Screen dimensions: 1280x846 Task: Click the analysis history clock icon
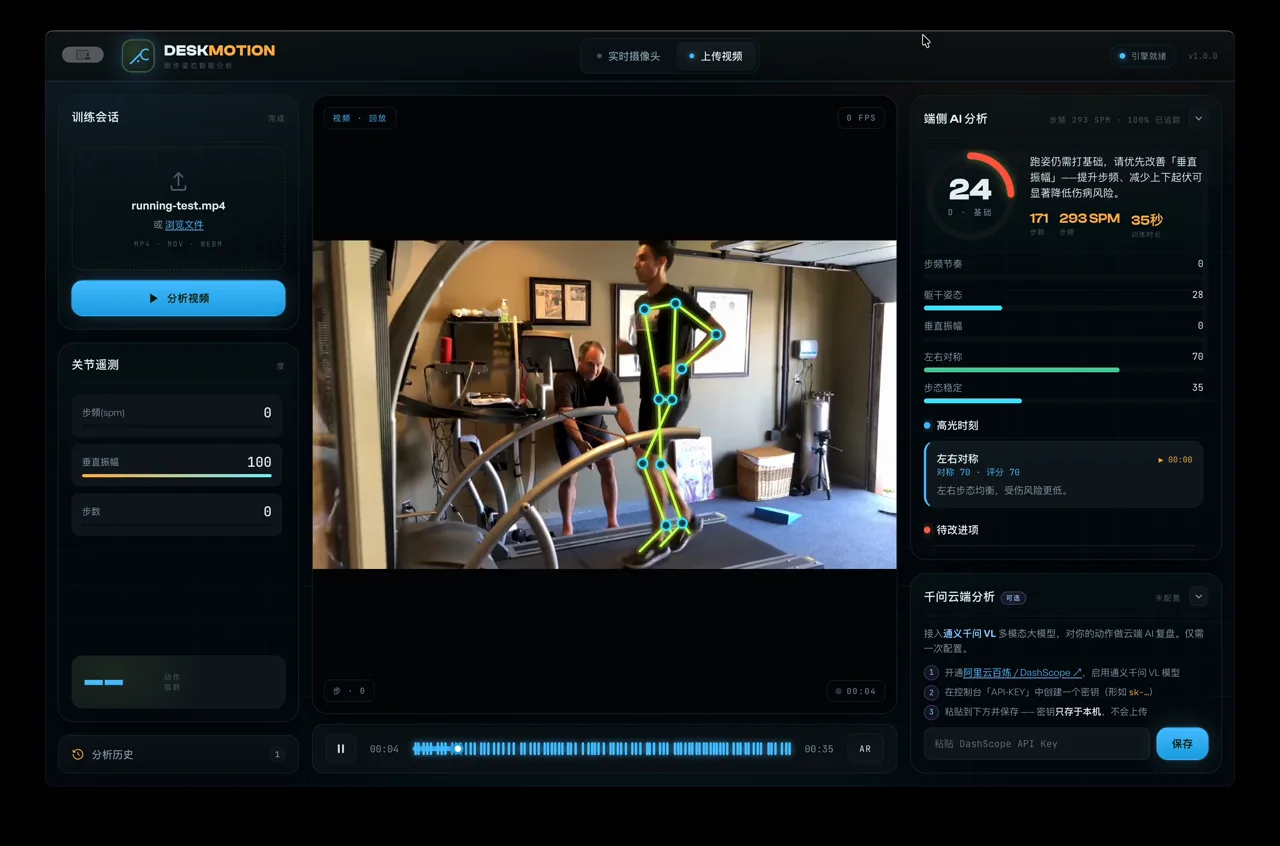point(78,755)
